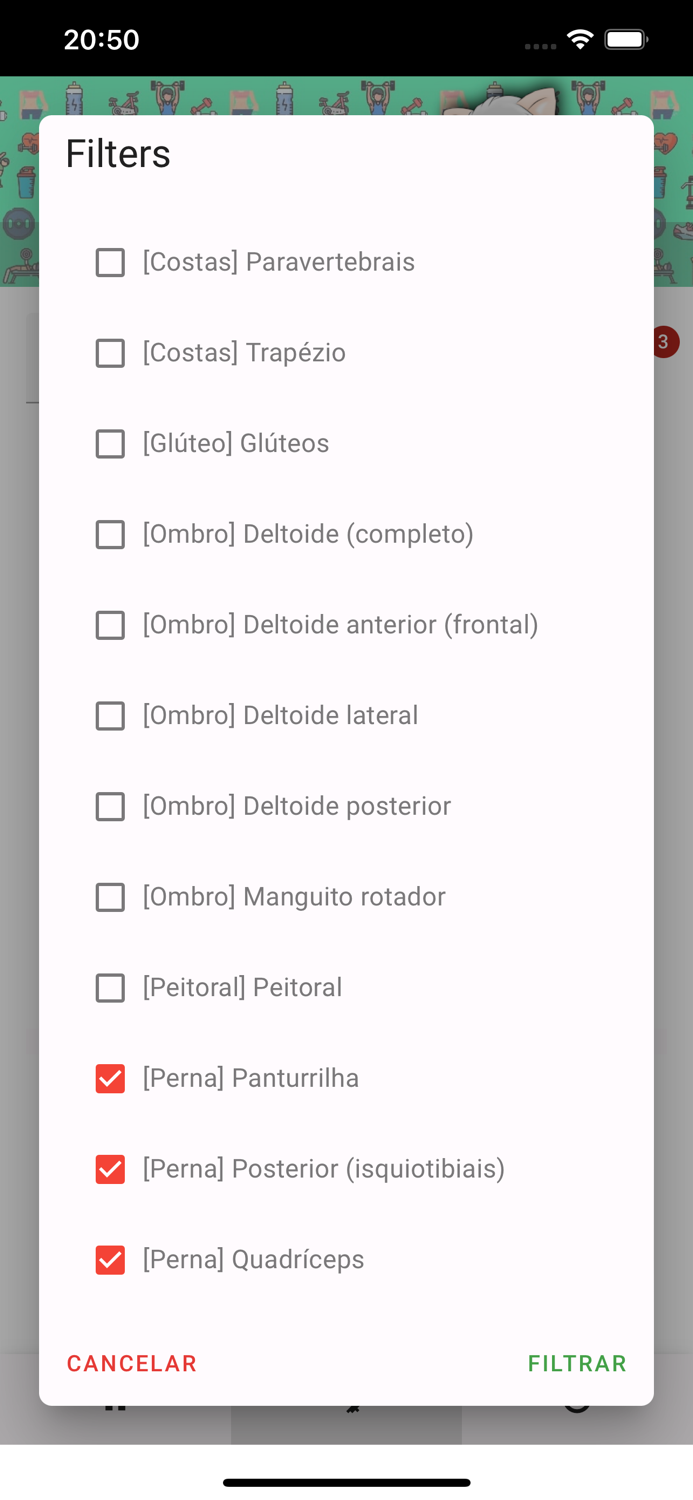
Task: Uncheck the [Perna] Panturrilha filter
Action: pyautogui.click(x=110, y=1078)
